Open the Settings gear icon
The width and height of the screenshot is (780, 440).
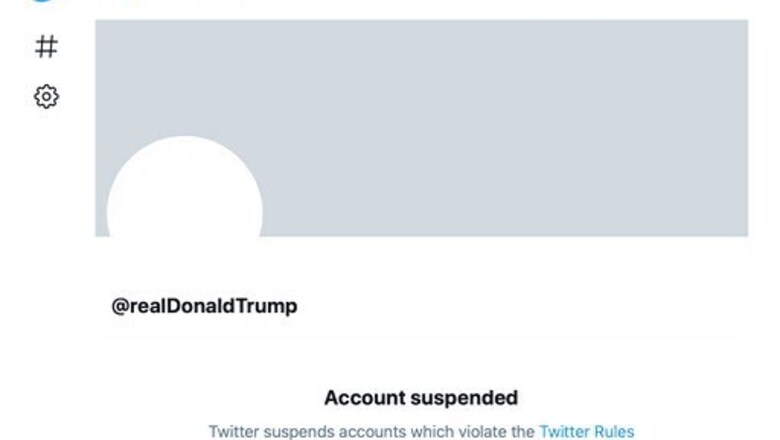point(46,96)
